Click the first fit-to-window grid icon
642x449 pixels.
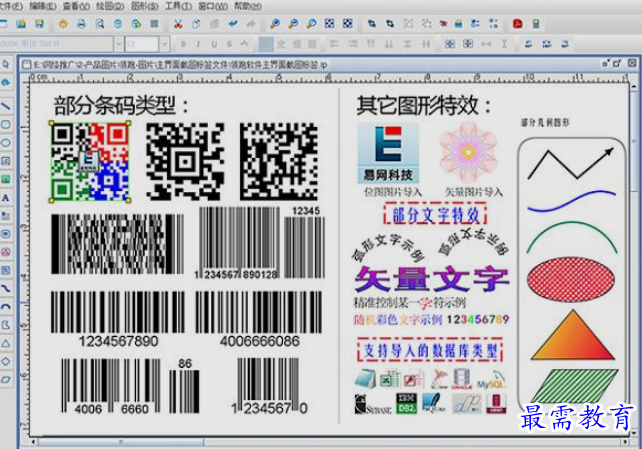330,24
